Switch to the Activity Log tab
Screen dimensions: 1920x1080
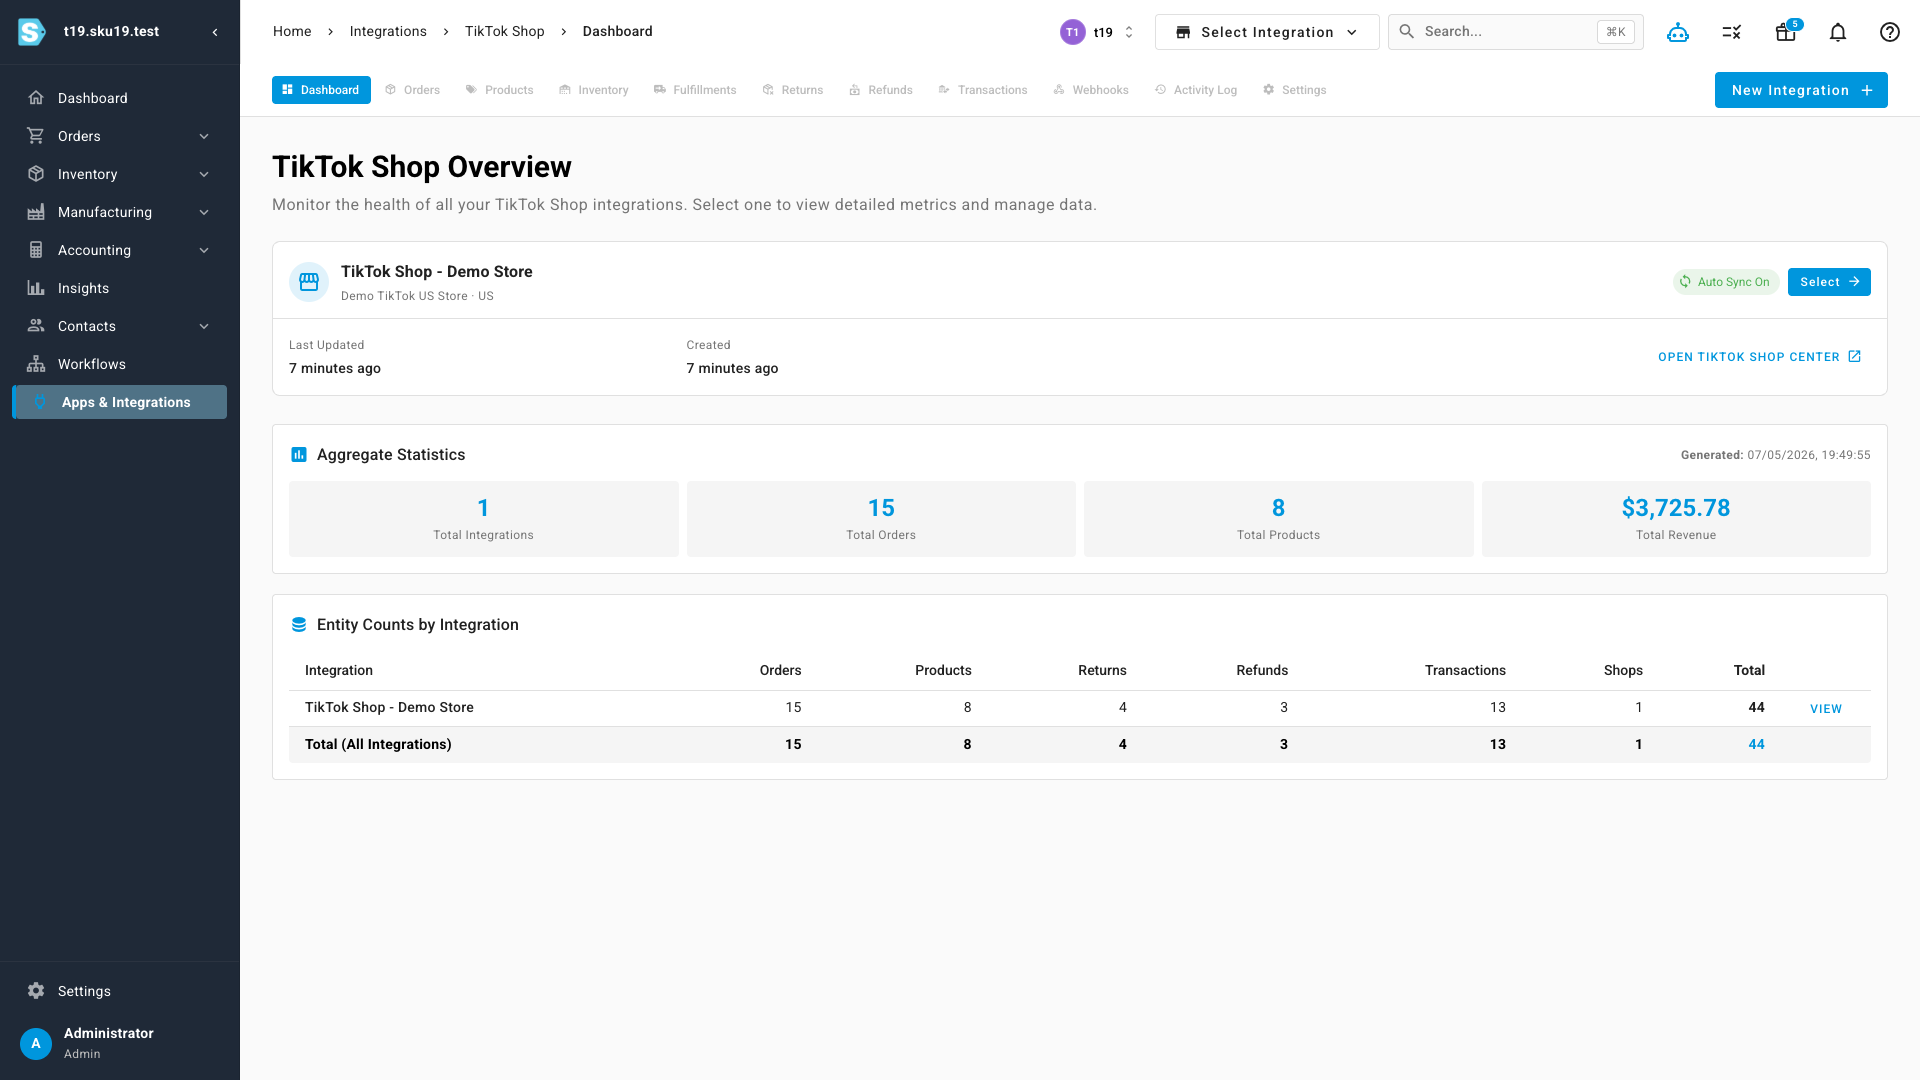[x=1196, y=90]
